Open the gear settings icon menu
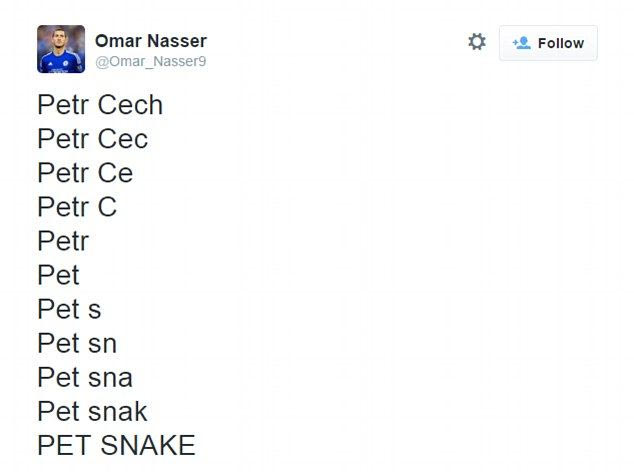This screenshot has height=472, width=634. tap(477, 42)
